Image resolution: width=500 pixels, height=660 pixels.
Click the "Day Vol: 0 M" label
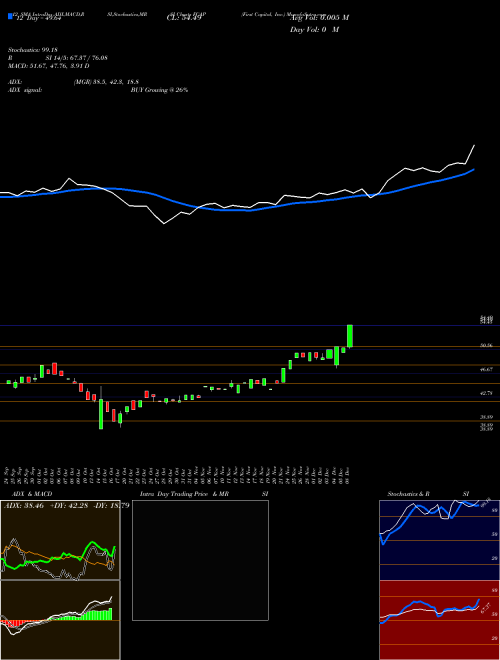coord(314,29)
